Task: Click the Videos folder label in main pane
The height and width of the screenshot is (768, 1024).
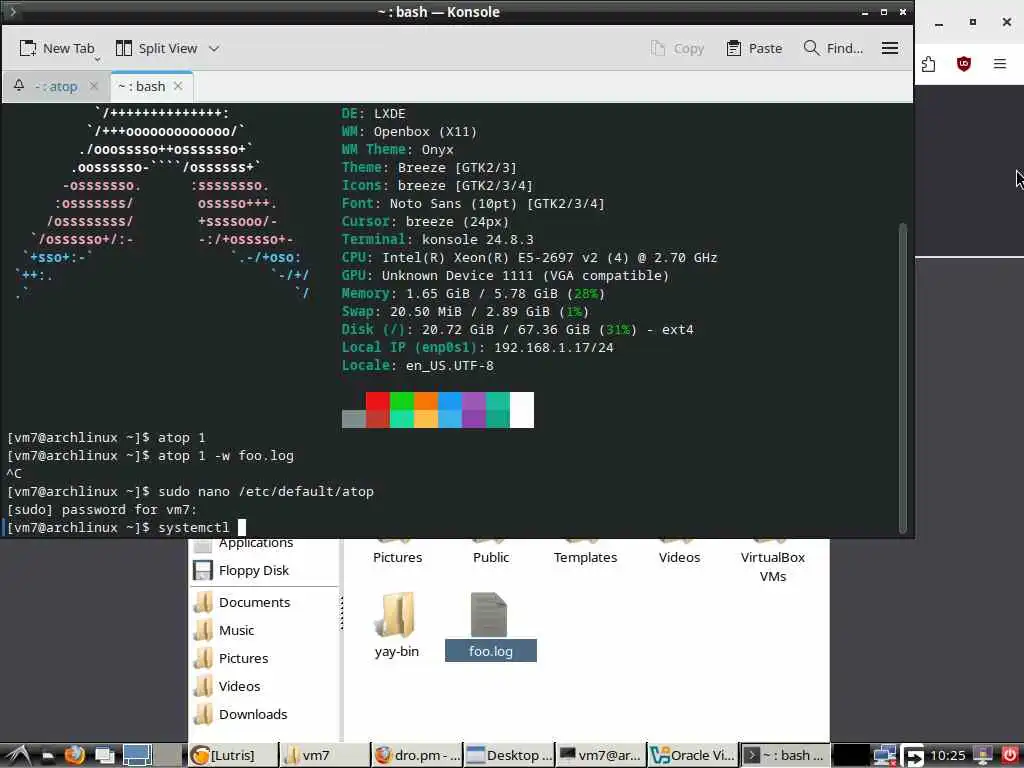Action: click(x=679, y=557)
